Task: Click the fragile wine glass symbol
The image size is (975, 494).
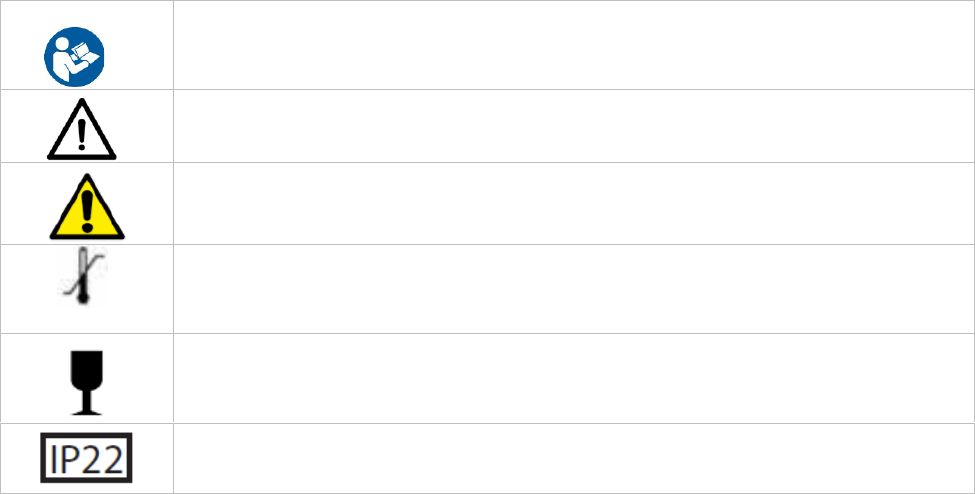Action: [86, 383]
